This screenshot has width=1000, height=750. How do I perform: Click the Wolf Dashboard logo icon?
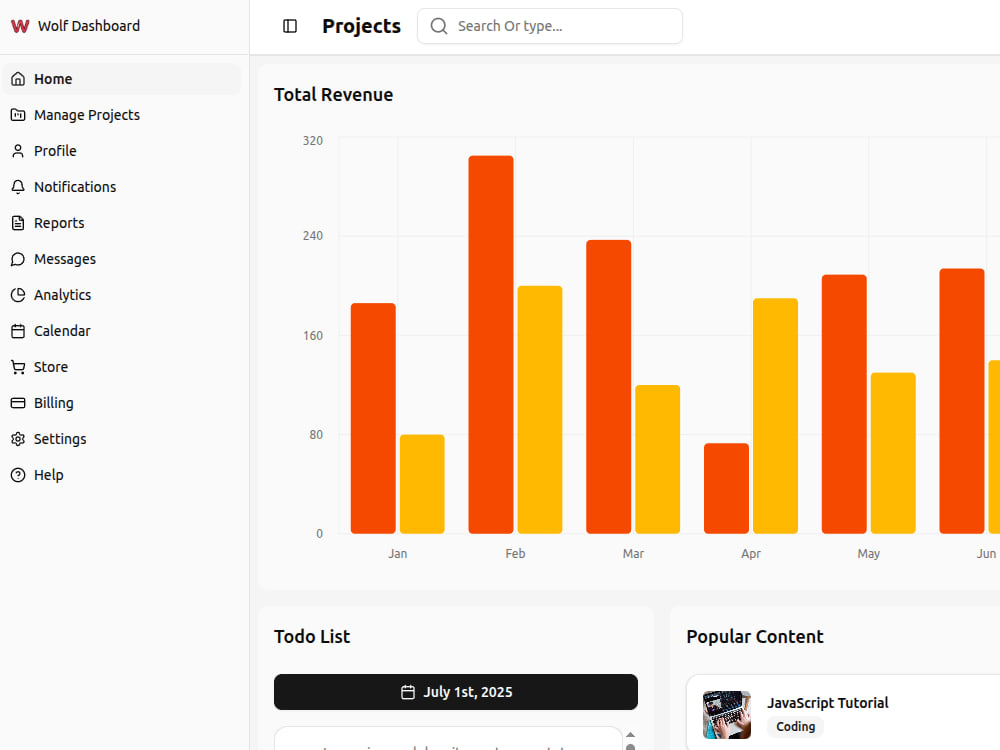tap(20, 26)
